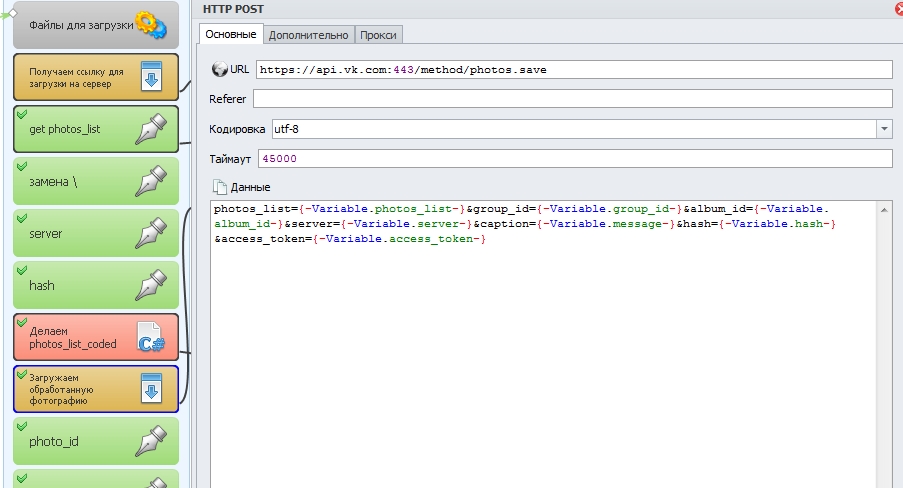Screen dimensions: 903x488
Task: Click the pen icon on photo_id block
Action: click(150, 441)
